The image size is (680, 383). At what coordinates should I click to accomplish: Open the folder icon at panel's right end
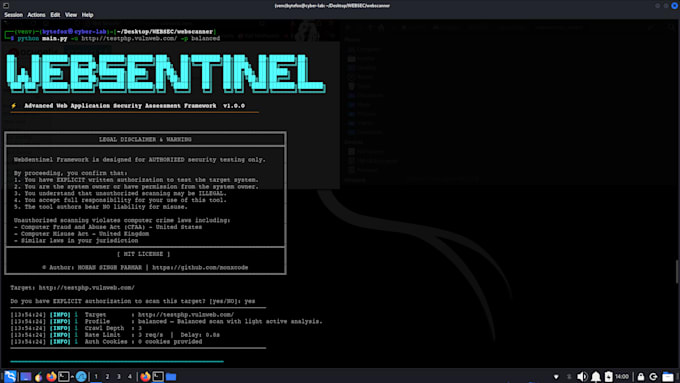(668, 376)
